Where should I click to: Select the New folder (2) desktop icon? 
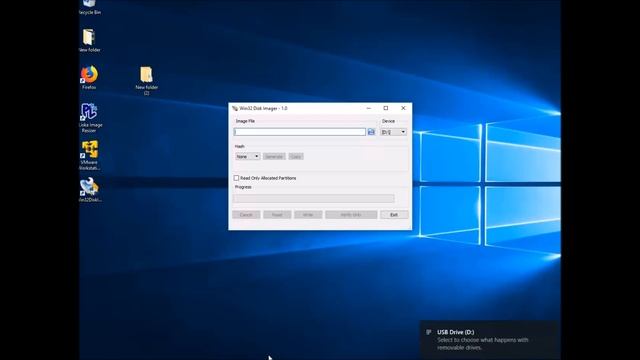pyautogui.click(x=147, y=80)
